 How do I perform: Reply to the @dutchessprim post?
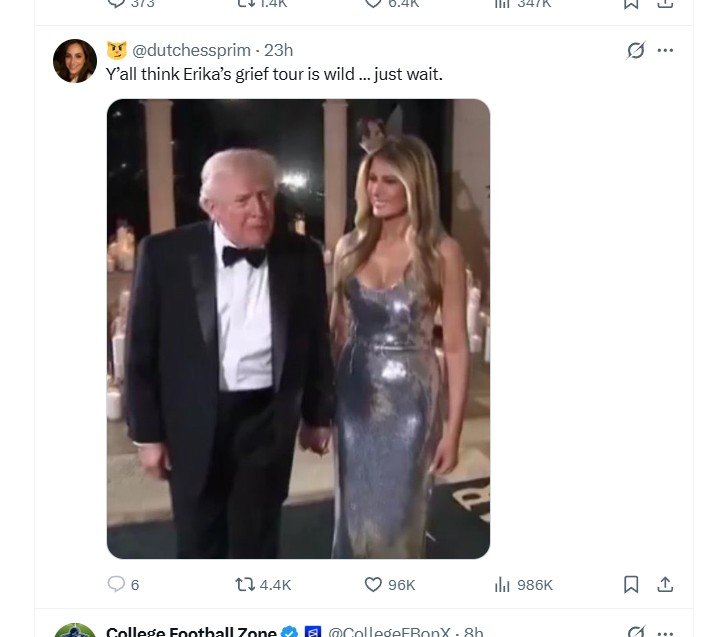[116, 584]
